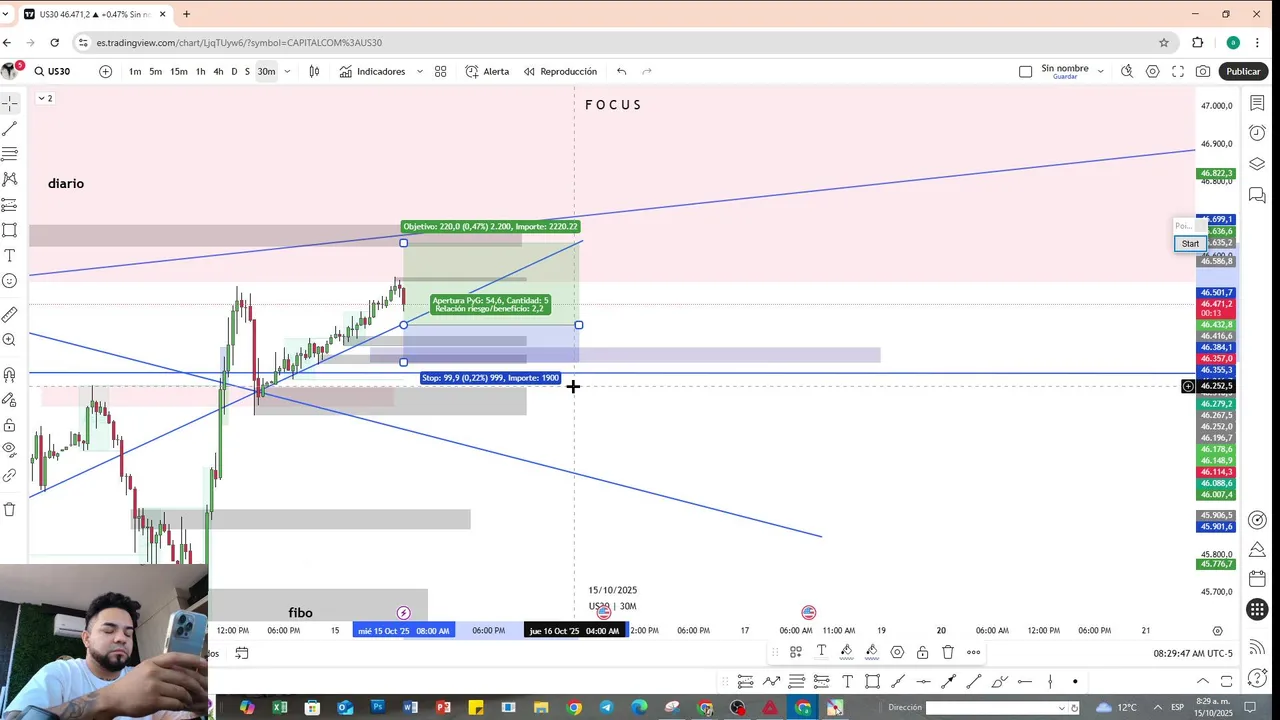Select the 5m timeframe

pos(156,71)
